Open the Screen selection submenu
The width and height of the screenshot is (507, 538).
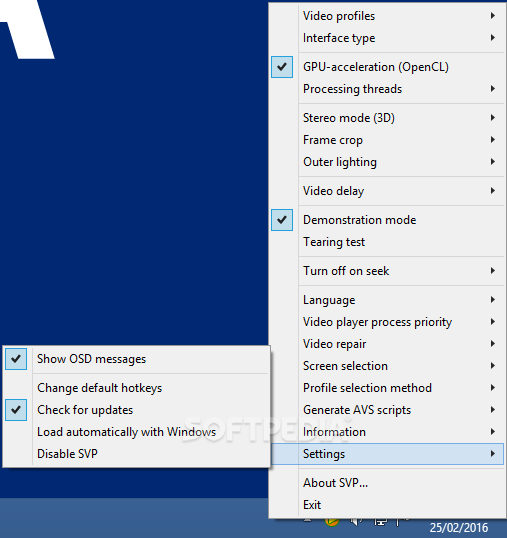click(387, 366)
